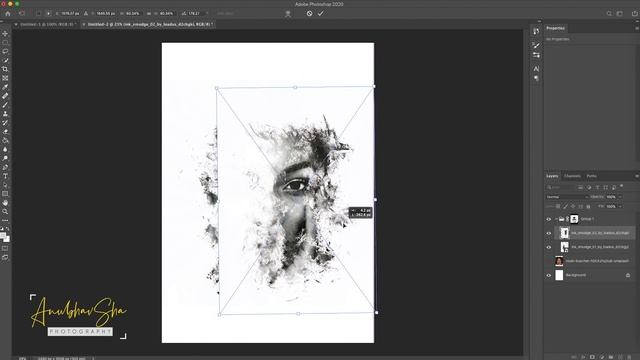Select the Horizontal Type tool
The image size is (640, 360).
5,176
